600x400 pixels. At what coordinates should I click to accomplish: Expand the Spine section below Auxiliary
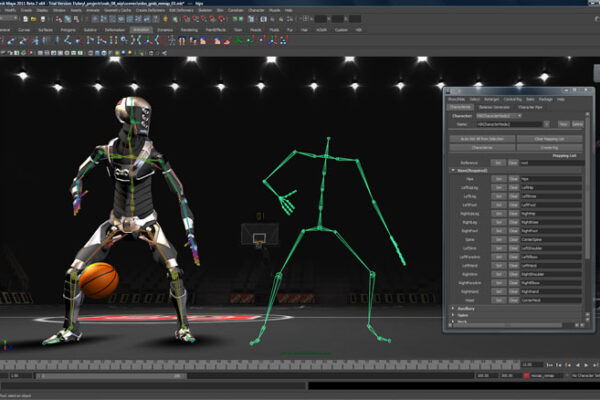tap(453, 315)
